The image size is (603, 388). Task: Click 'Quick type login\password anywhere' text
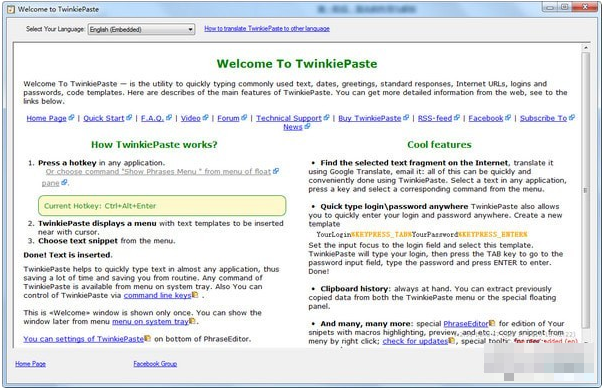pos(394,206)
